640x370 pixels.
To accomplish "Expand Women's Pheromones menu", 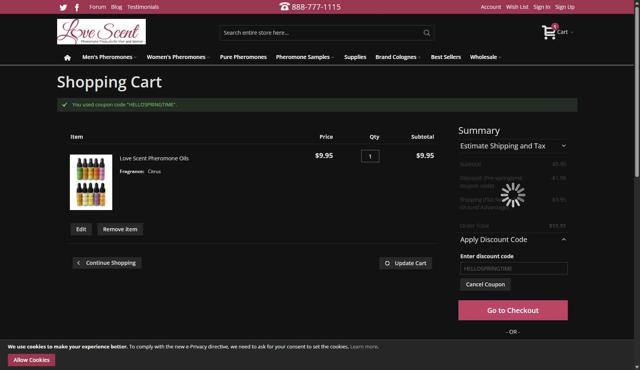I will point(178,57).
